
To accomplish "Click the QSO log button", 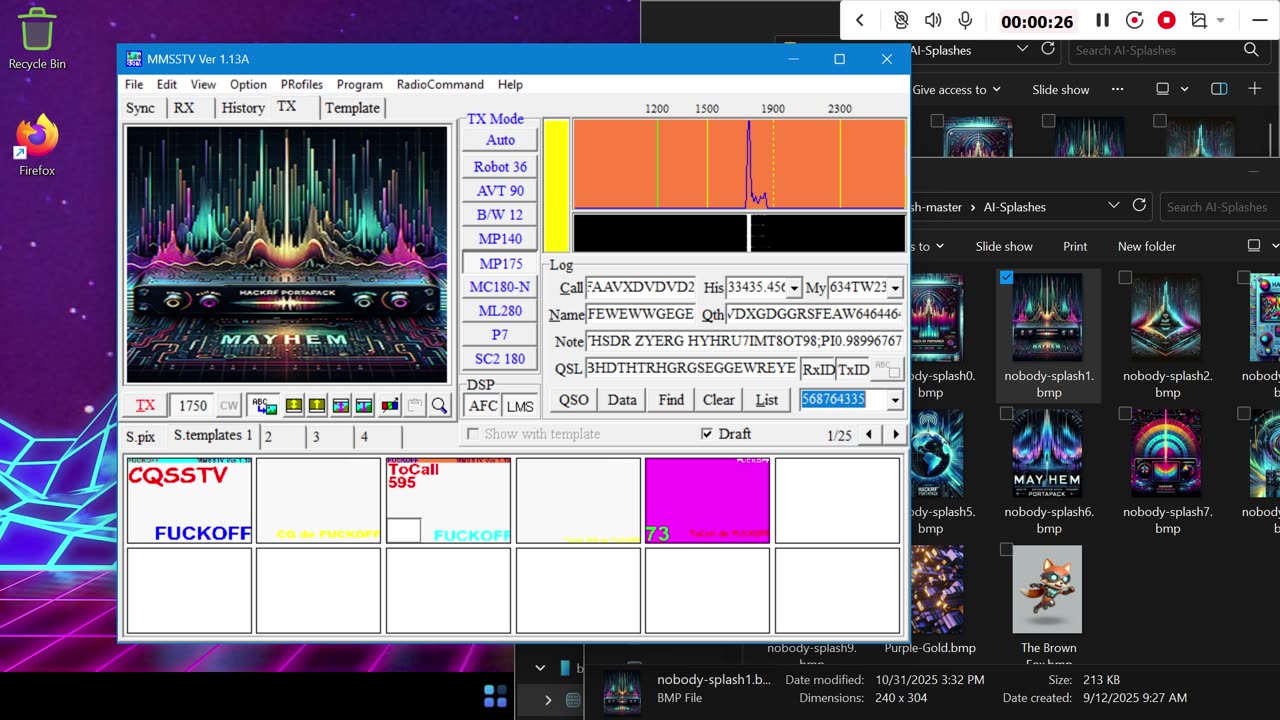I will point(574,400).
